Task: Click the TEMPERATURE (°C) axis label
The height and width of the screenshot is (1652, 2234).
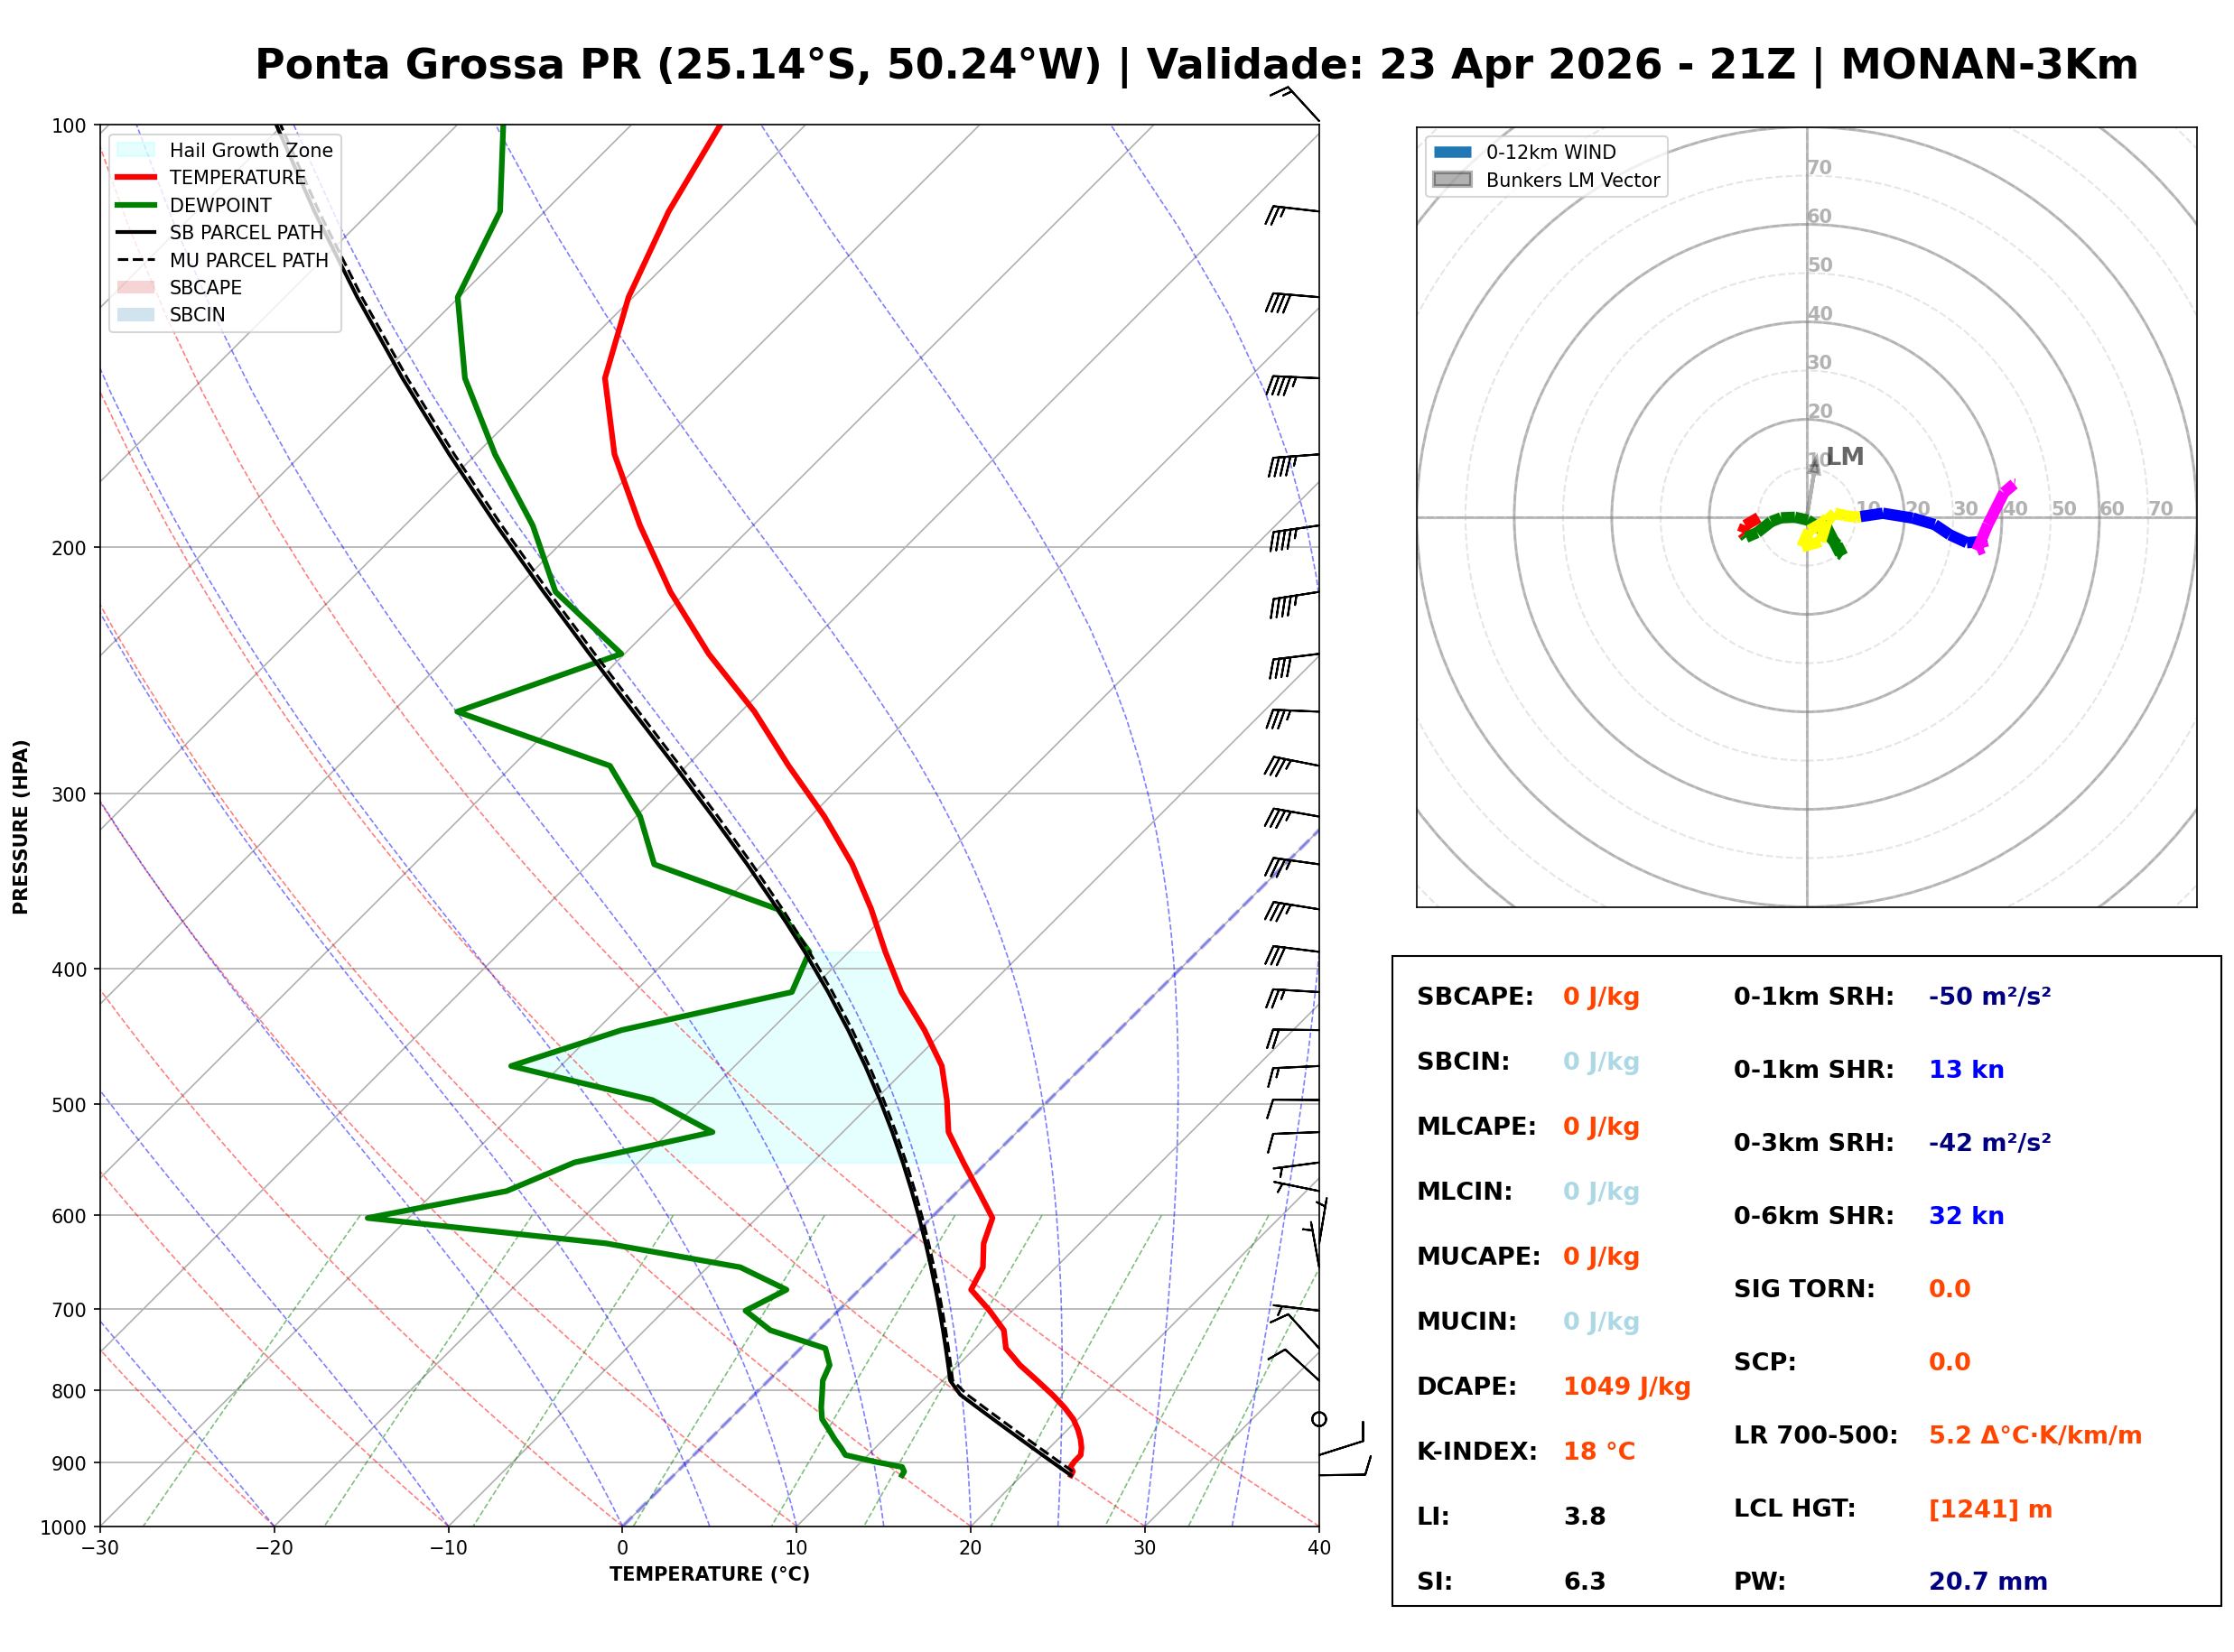Action: click(x=709, y=1574)
